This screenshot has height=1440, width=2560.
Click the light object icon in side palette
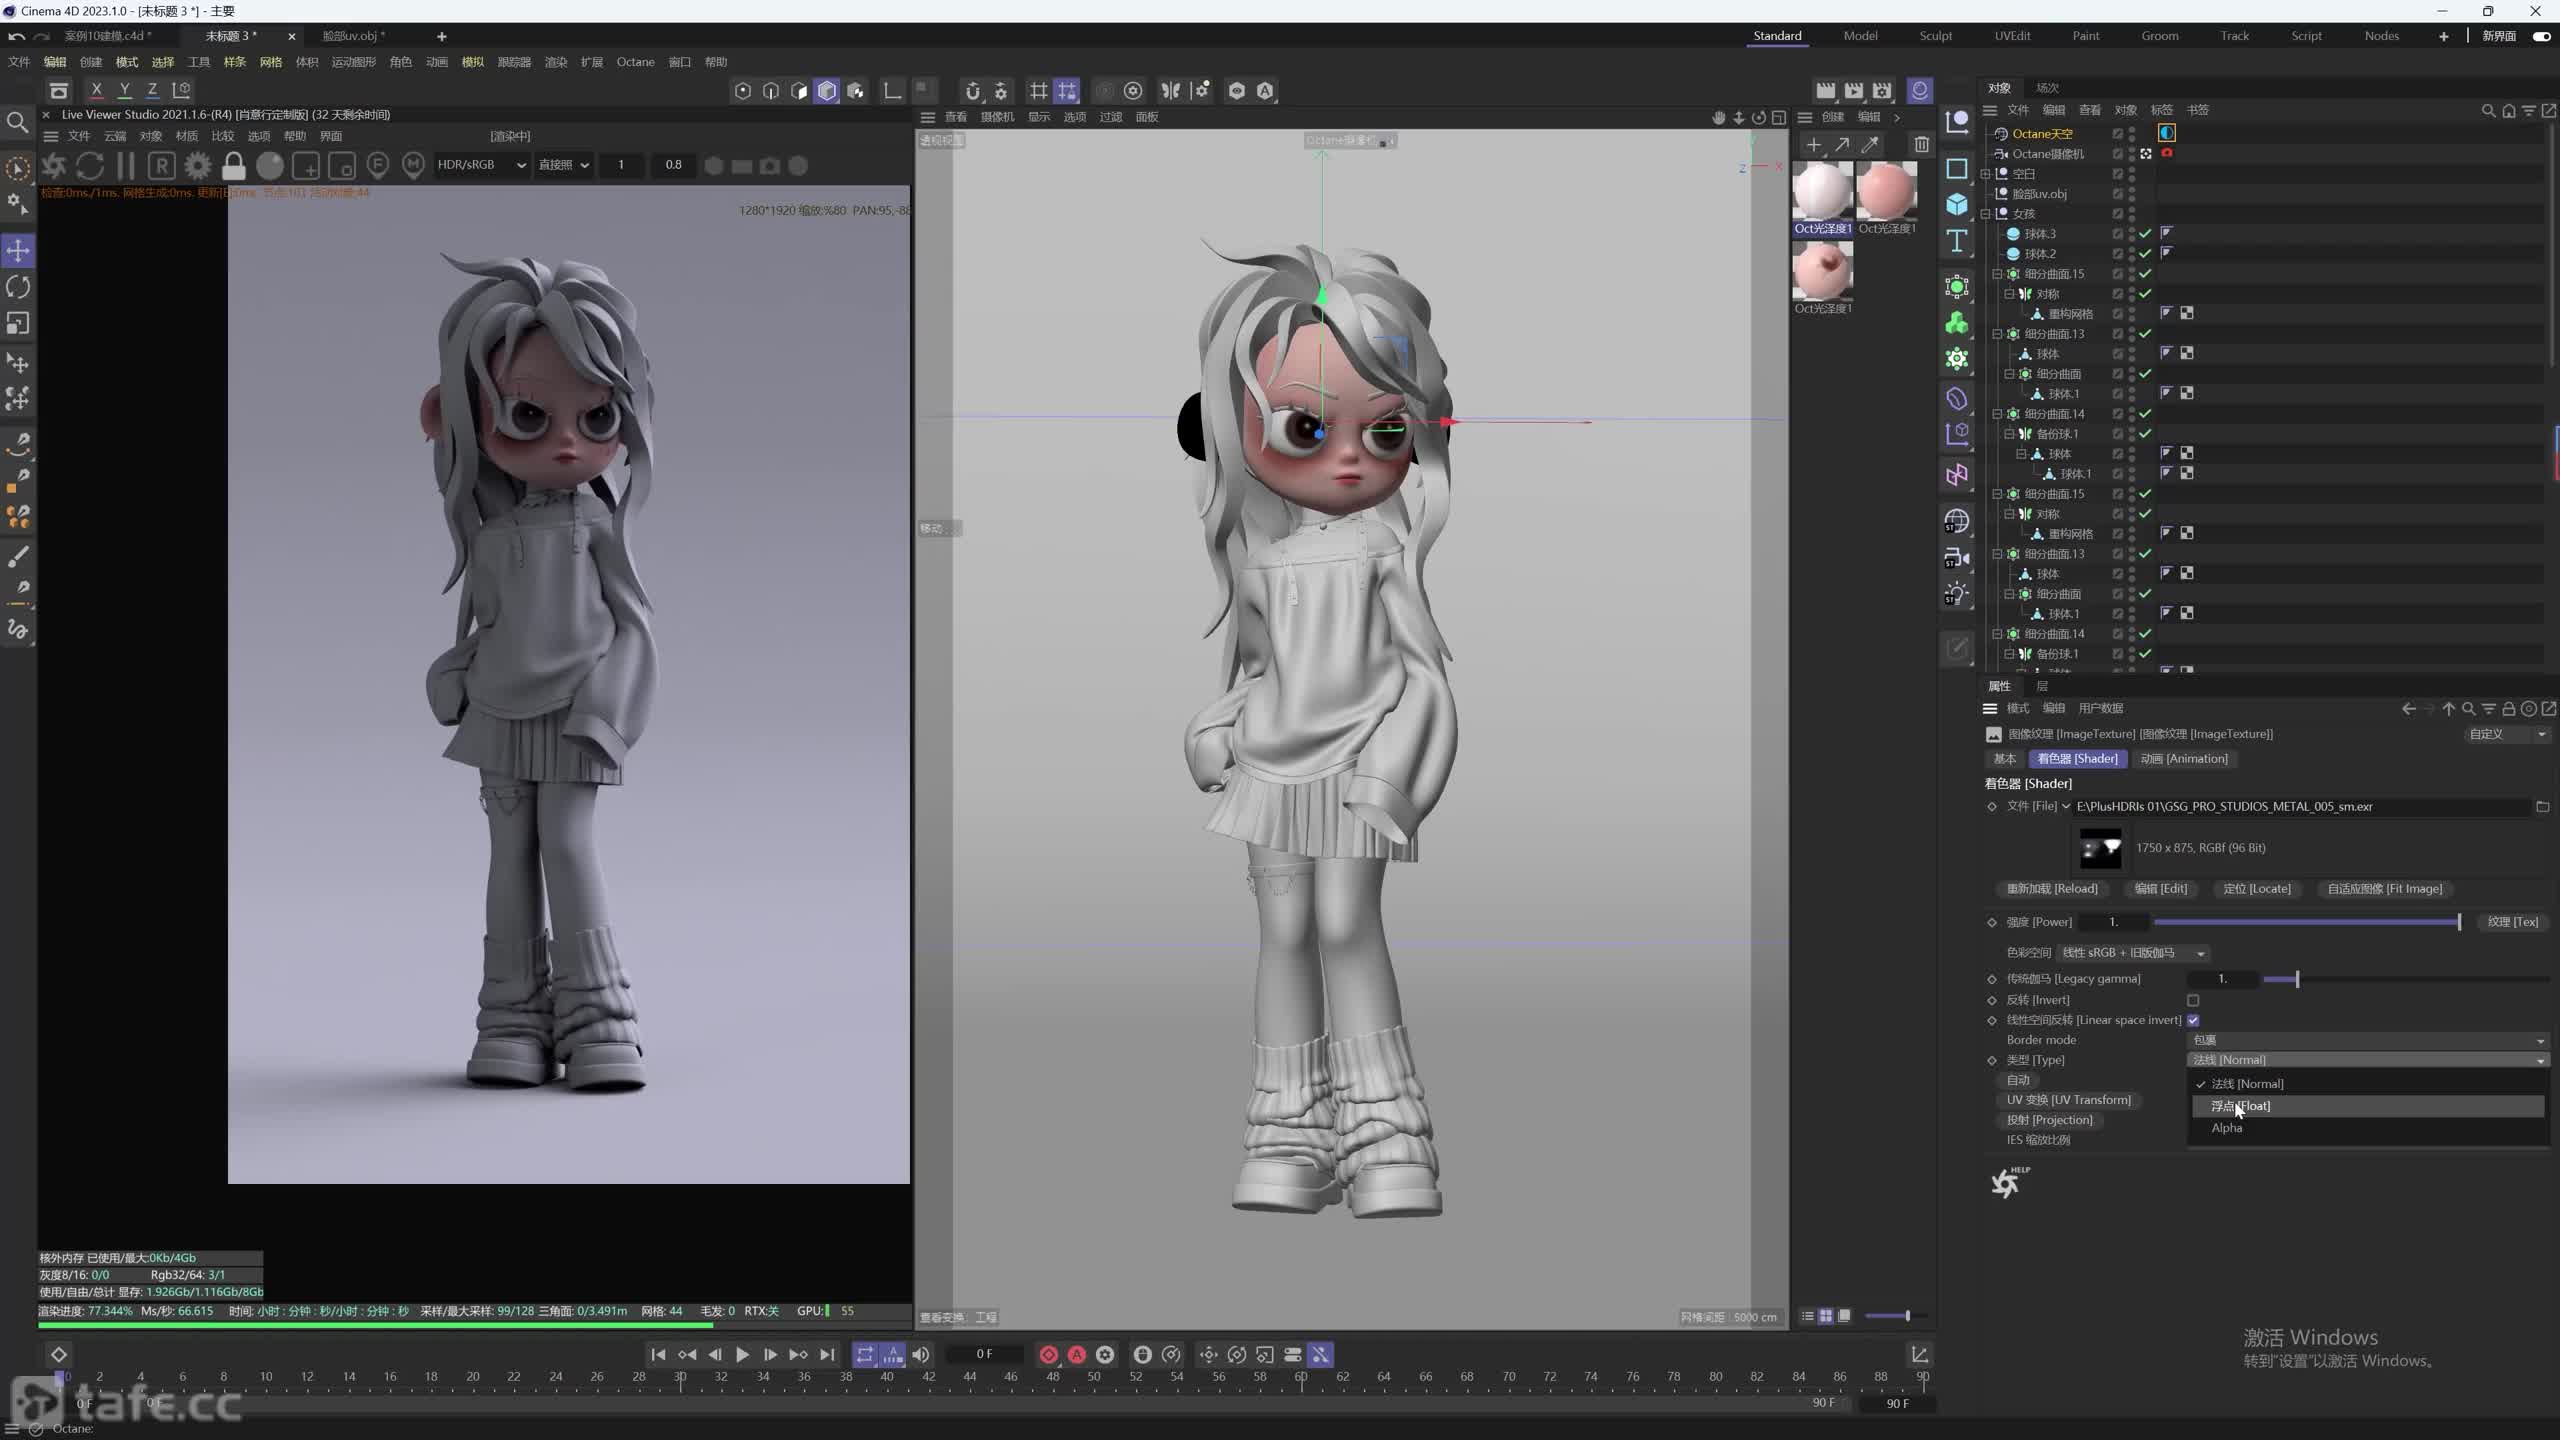(x=1957, y=594)
